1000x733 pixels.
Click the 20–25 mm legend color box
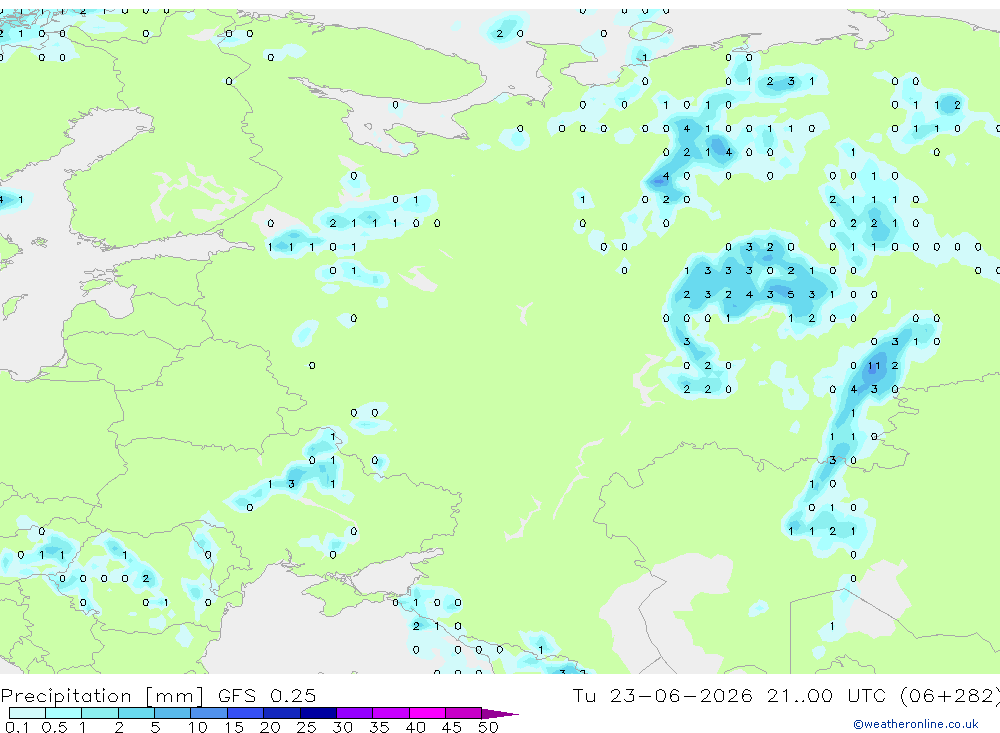[282, 713]
